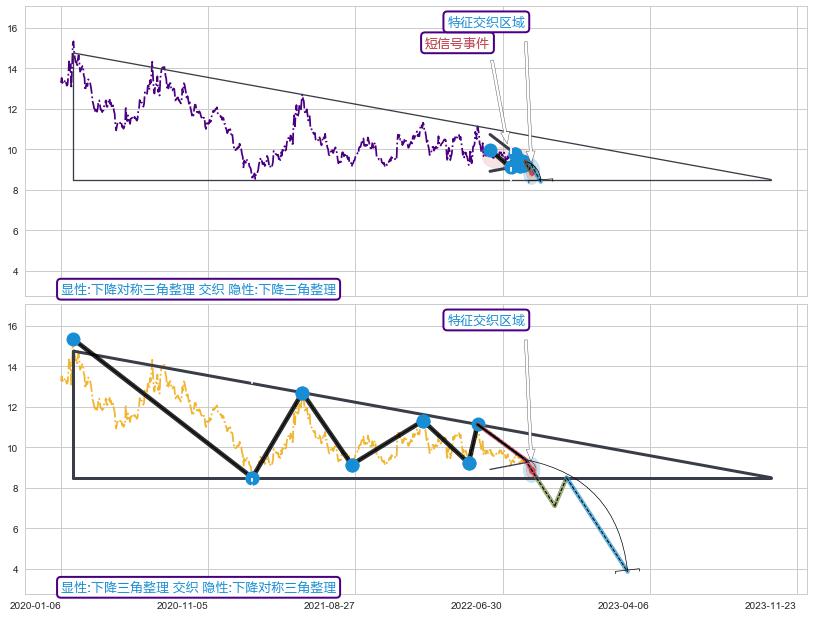Click end of blue projected line near value 4
Image resolution: width=813 pixels, height=617 pixels.
(x=627, y=570)
